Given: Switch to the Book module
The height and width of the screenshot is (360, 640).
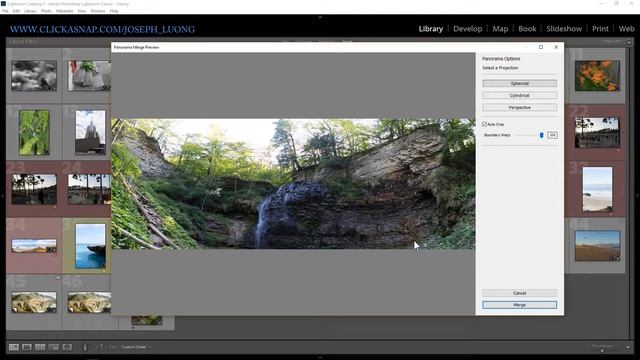Looking at the screenshot, I should coord(527,29).
